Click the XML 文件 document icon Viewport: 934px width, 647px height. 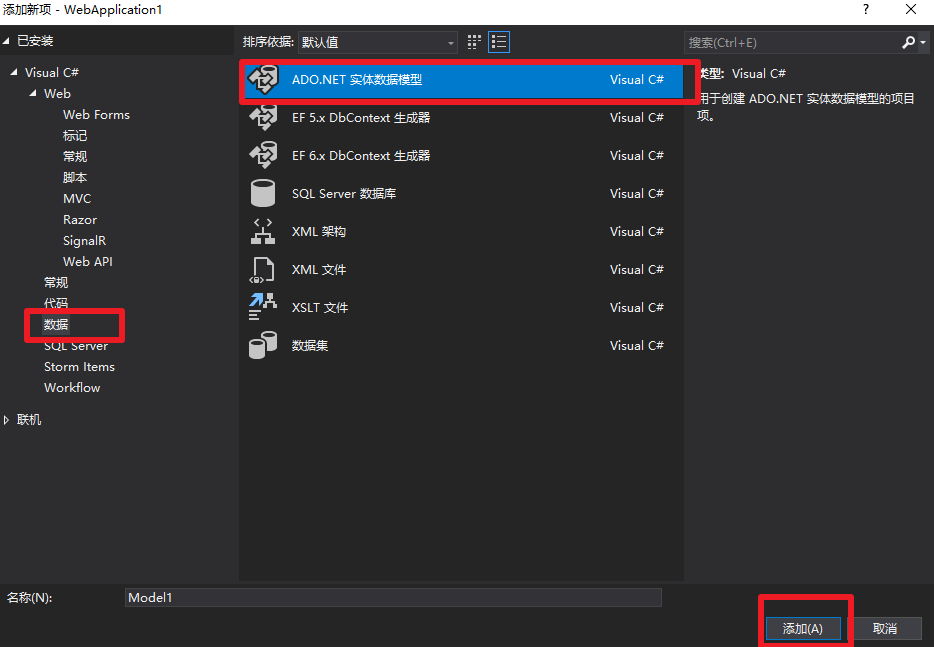(262, 270)
